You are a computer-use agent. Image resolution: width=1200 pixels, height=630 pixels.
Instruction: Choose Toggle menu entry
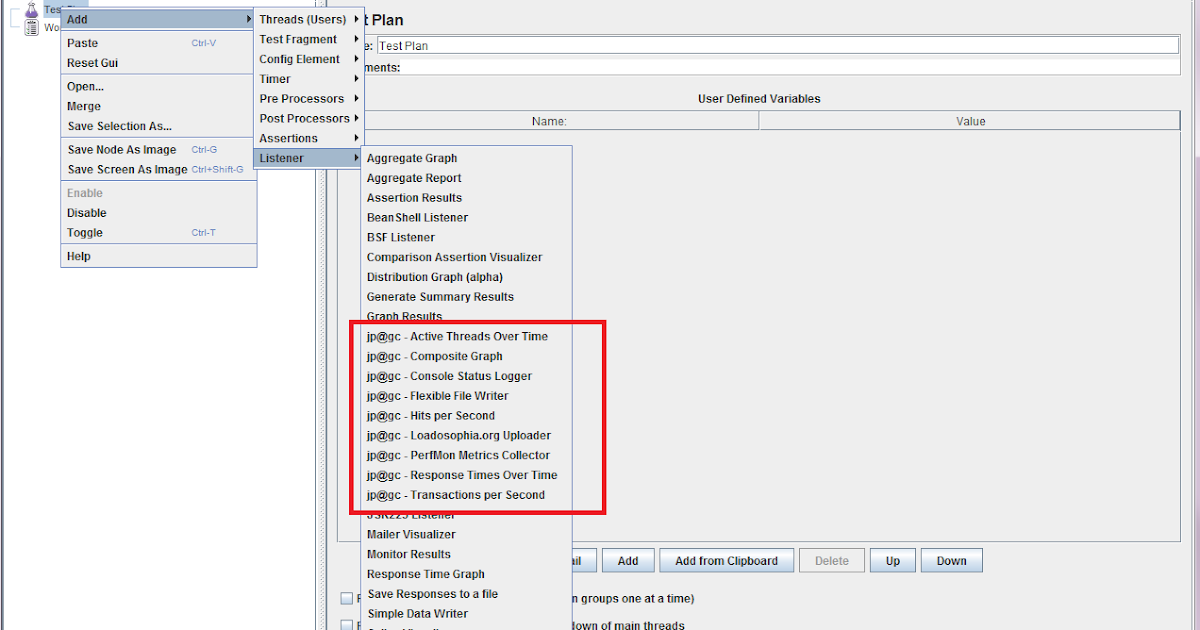coord(158,233)
